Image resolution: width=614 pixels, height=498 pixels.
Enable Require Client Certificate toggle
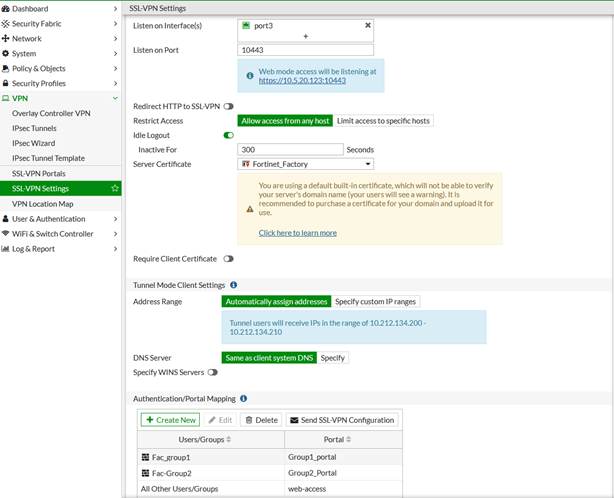tap(229, 259)
